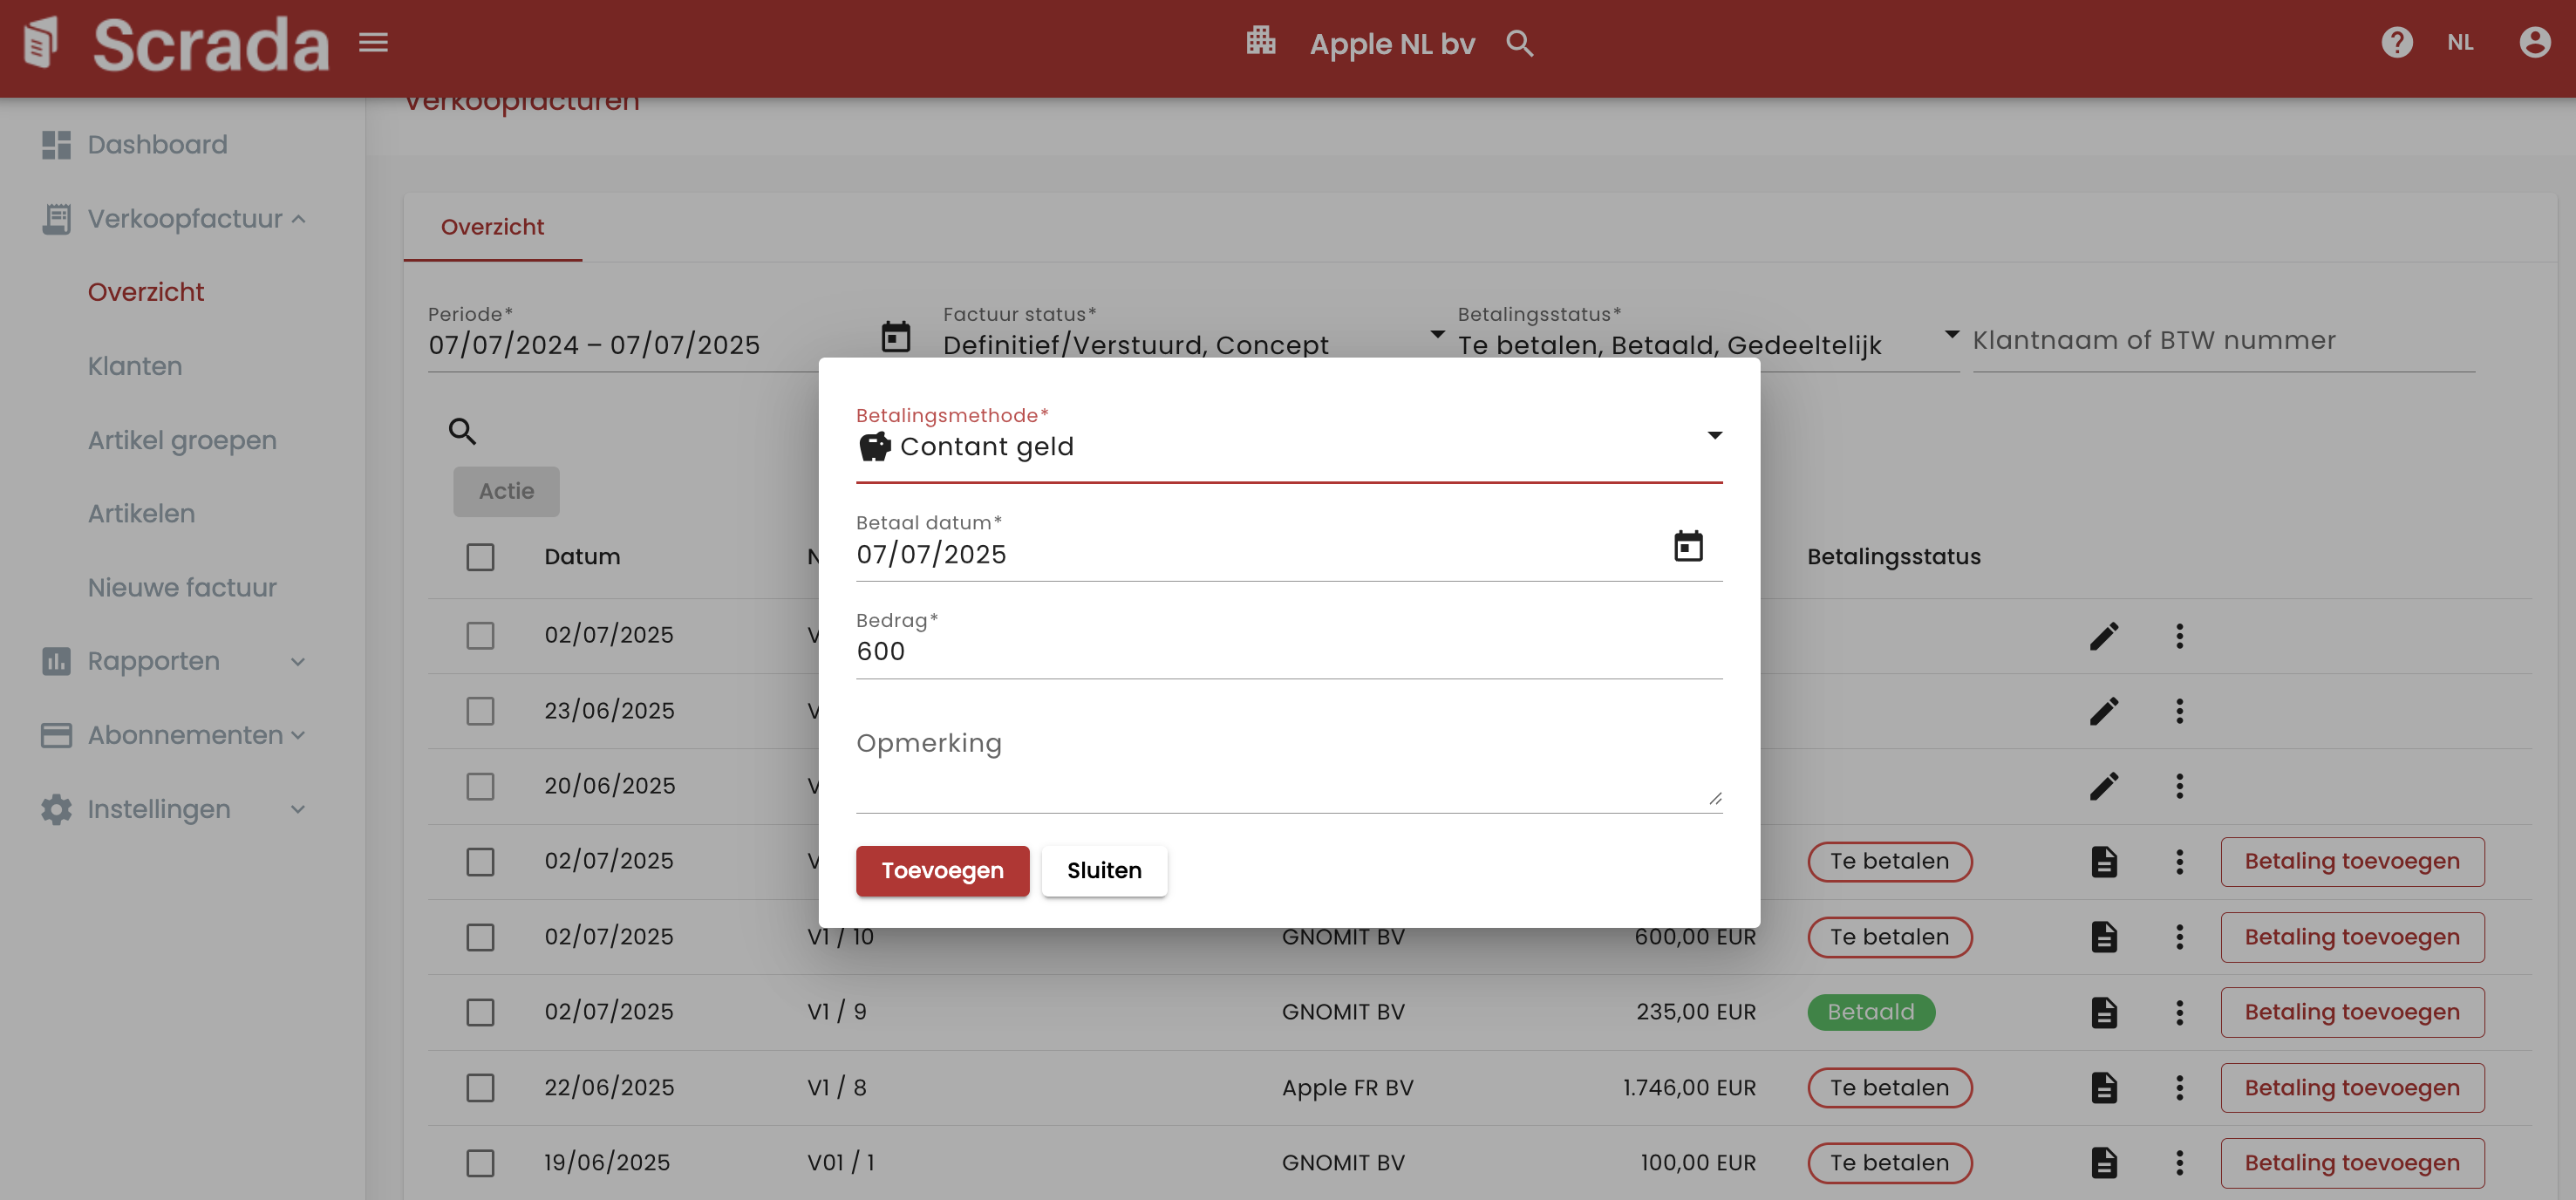This screenshot has width=2576, height=1200.
Task: Click the help question mark icon
Action: click(2396, 42)
